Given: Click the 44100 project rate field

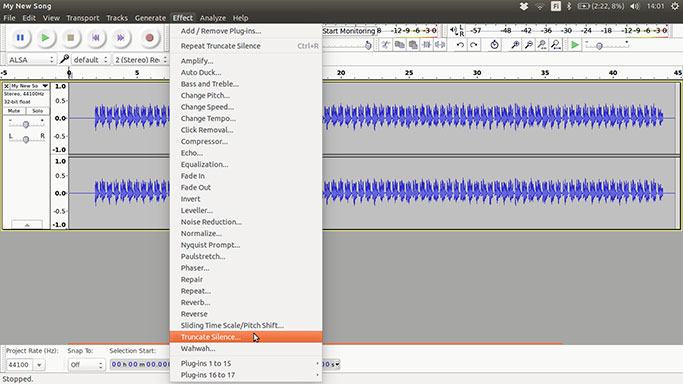Looking at the screenshot, I should click(19, 365).
